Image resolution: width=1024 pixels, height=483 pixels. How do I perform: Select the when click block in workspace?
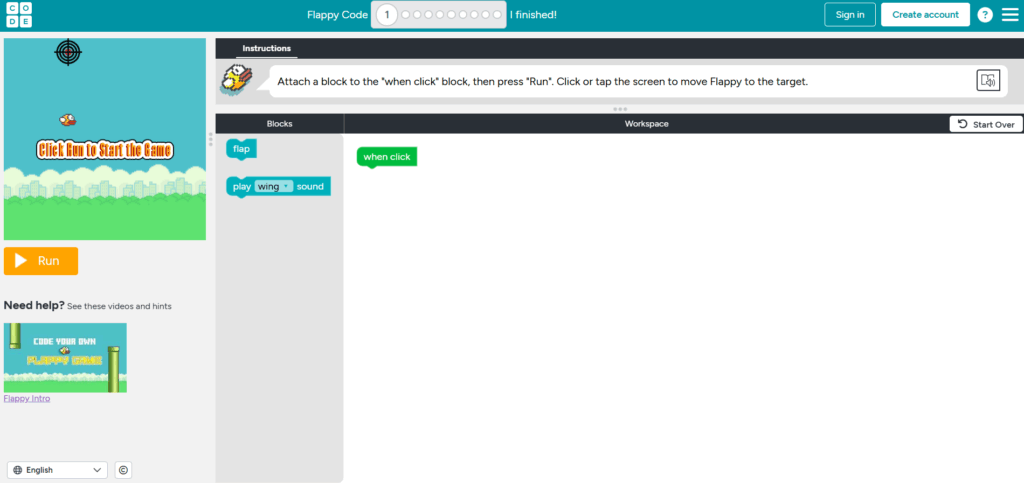[x=387, y=157]
